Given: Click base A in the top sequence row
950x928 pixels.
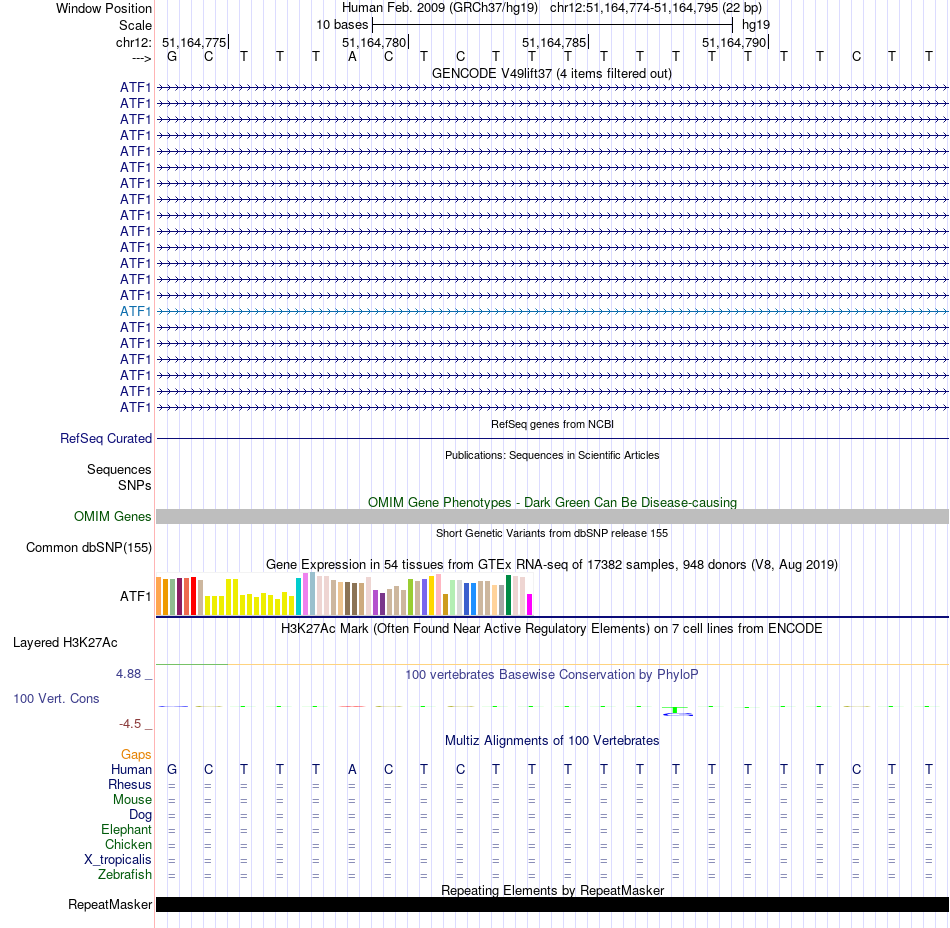Looking at the screenshot, I should pyautogui.click(x=352, y=57).
